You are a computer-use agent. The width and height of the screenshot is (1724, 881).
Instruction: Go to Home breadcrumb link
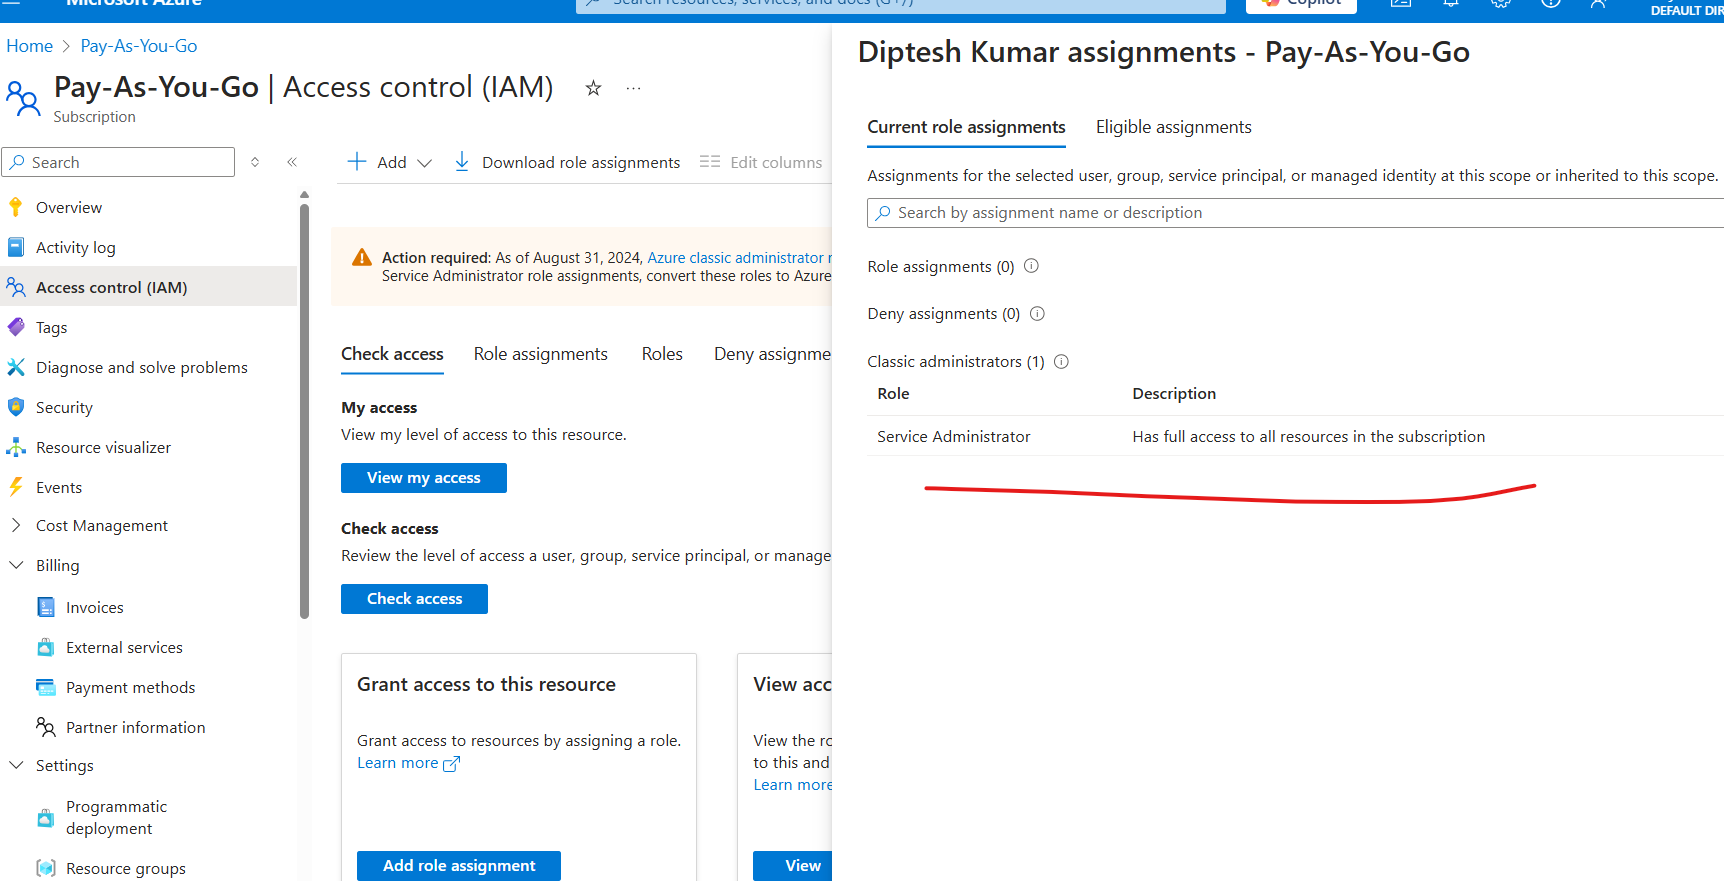point(30,46)
